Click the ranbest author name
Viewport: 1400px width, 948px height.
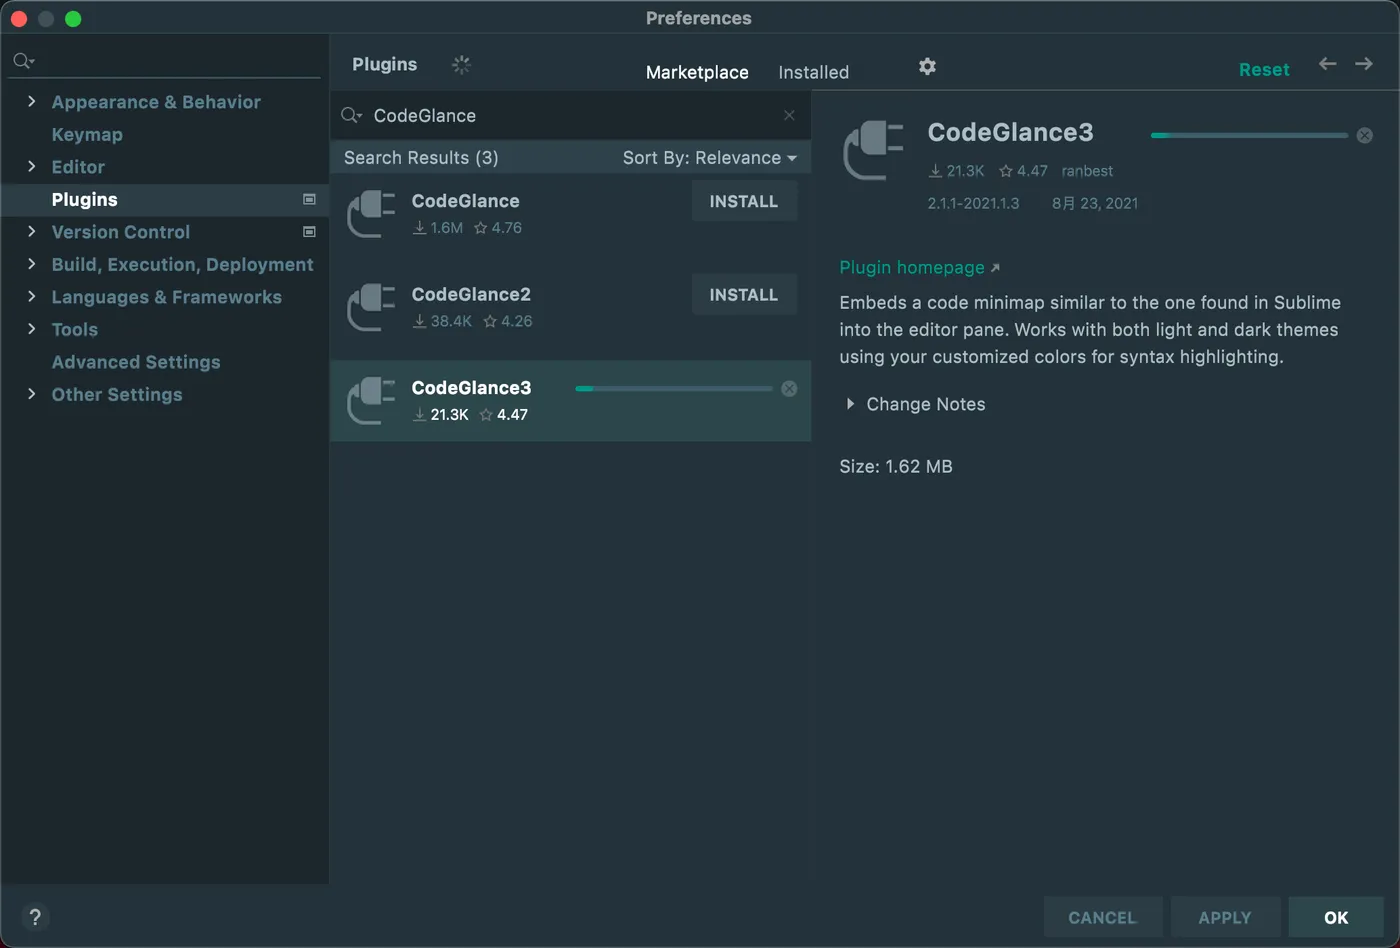click(1087, 171)
